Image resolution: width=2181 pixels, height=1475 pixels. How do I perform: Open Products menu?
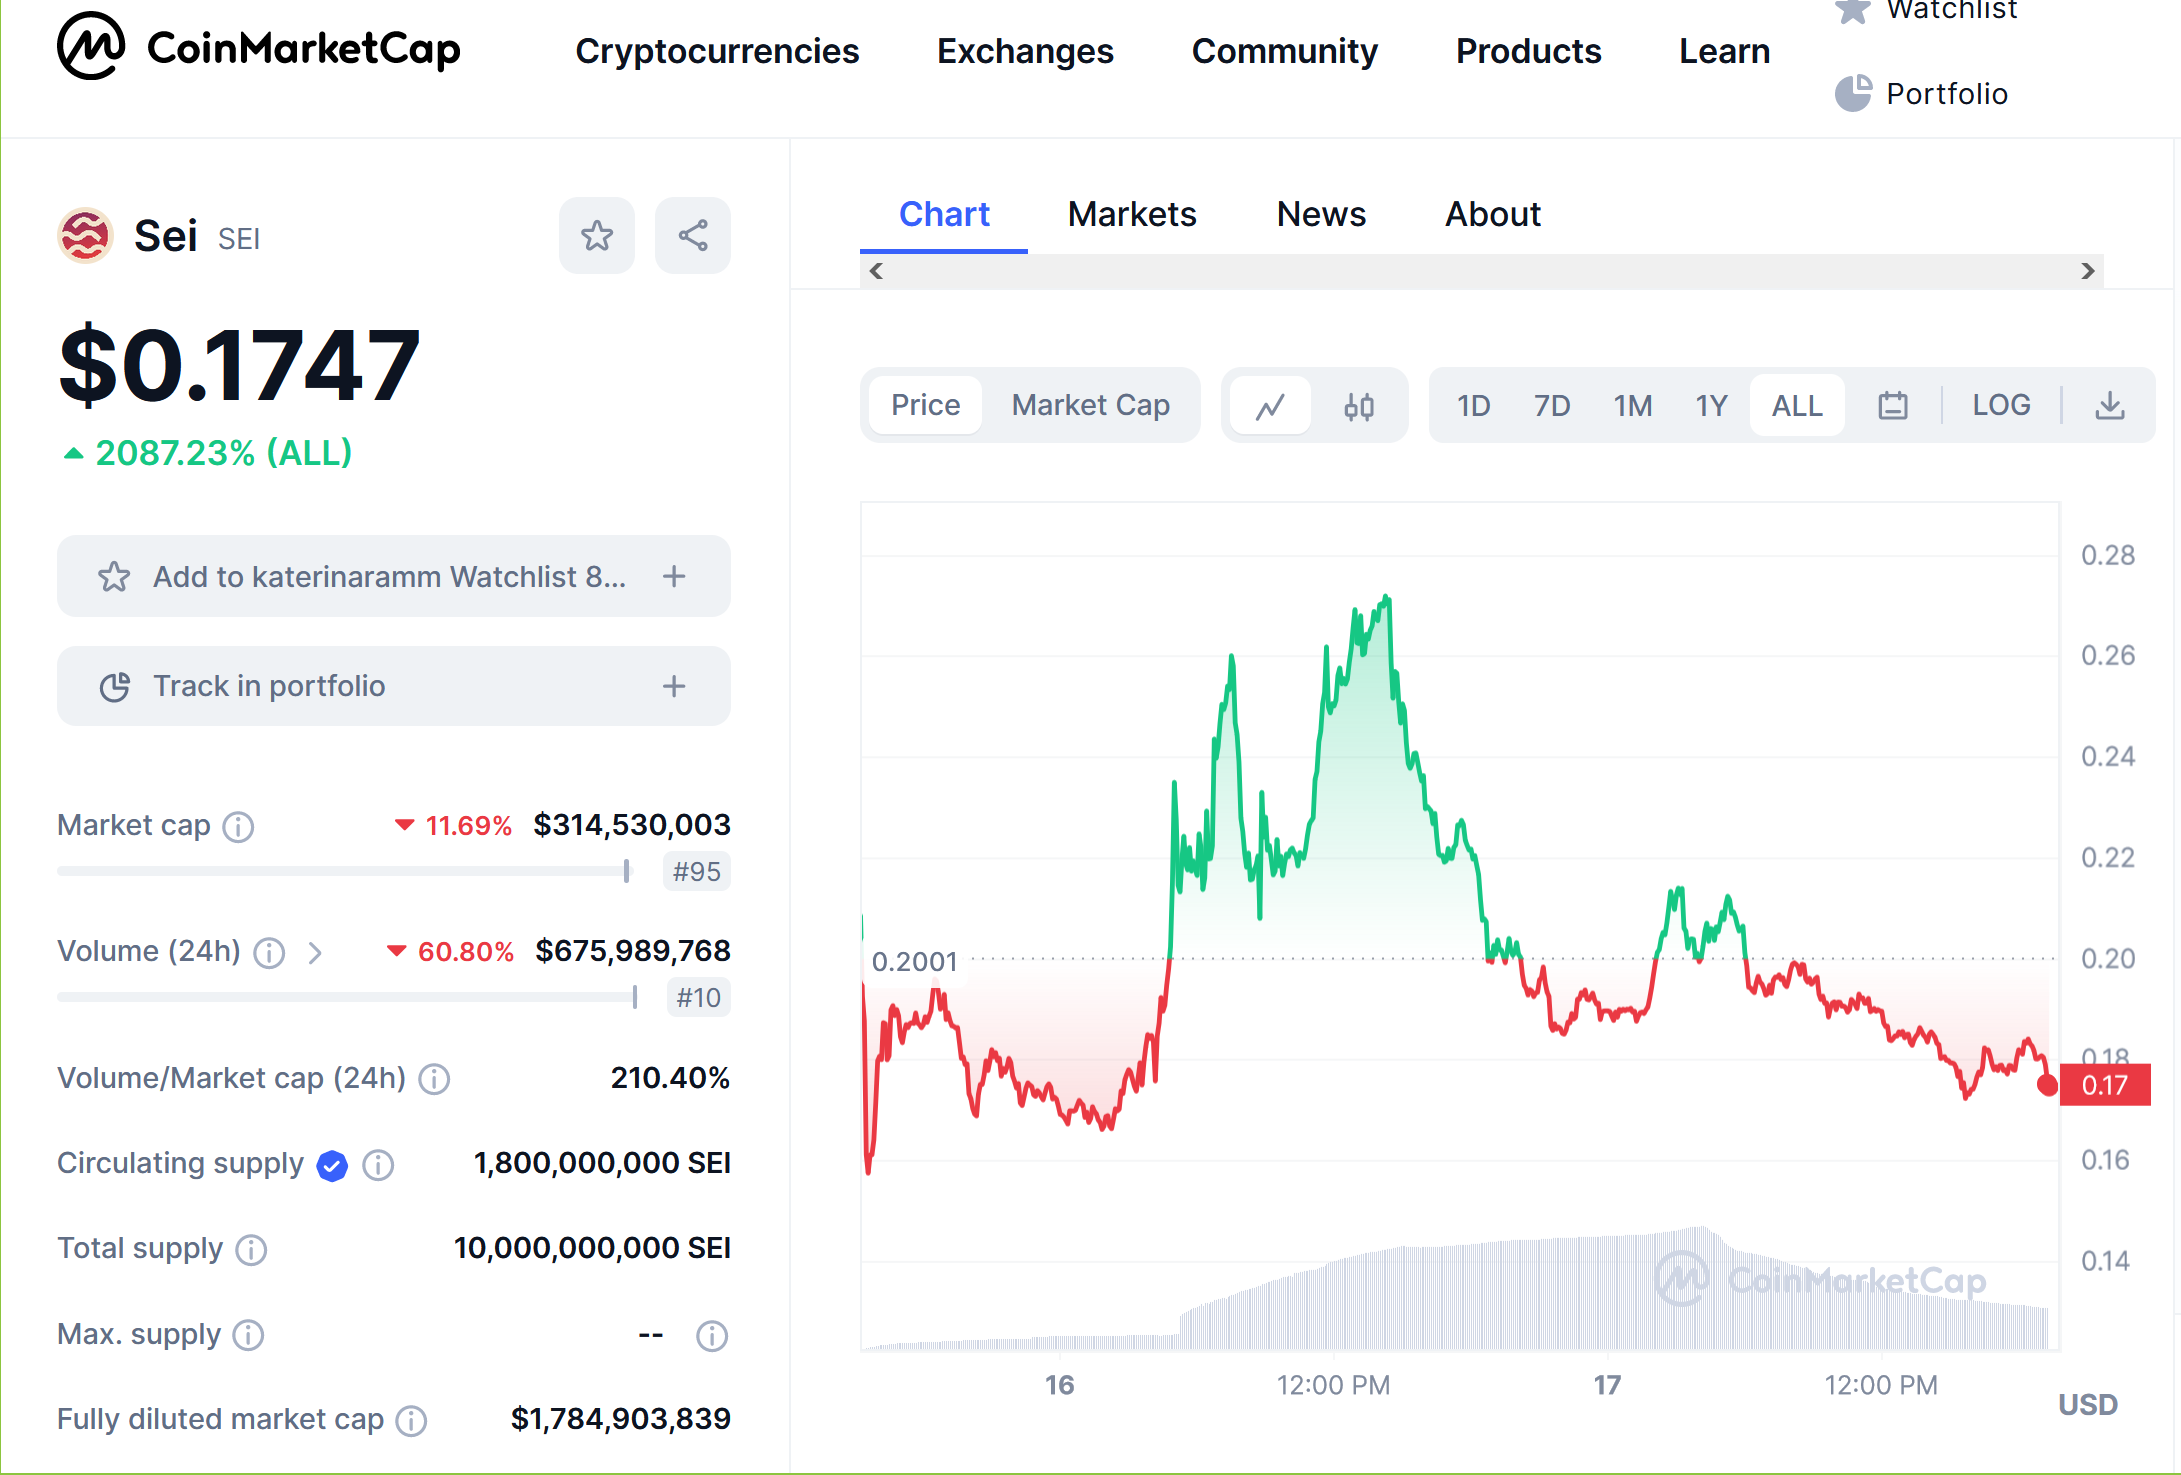[1528, 51]
